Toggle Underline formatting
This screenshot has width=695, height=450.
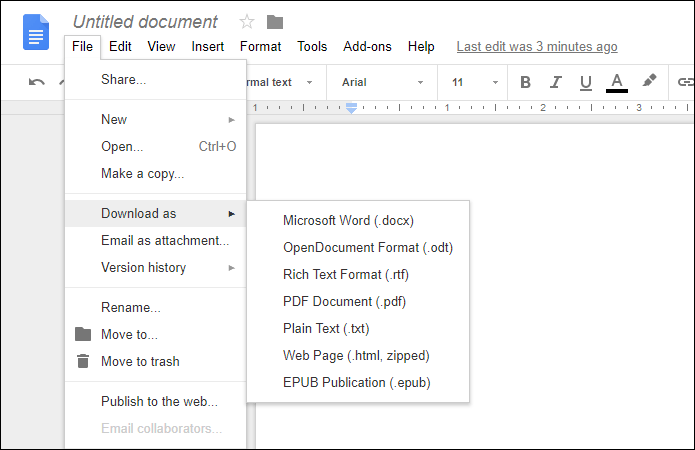tap(586, 83)
